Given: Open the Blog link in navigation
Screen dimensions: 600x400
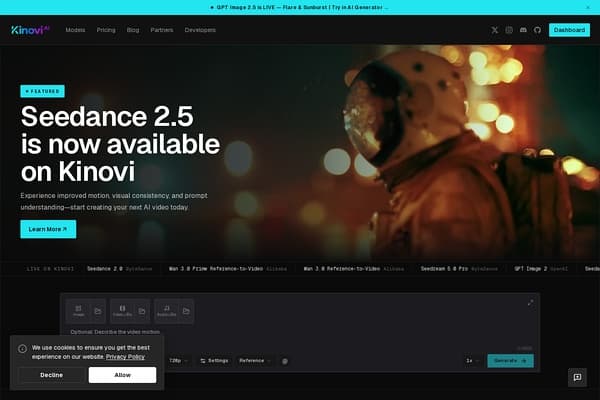Looking at the screenshot, I should [133, 30].
